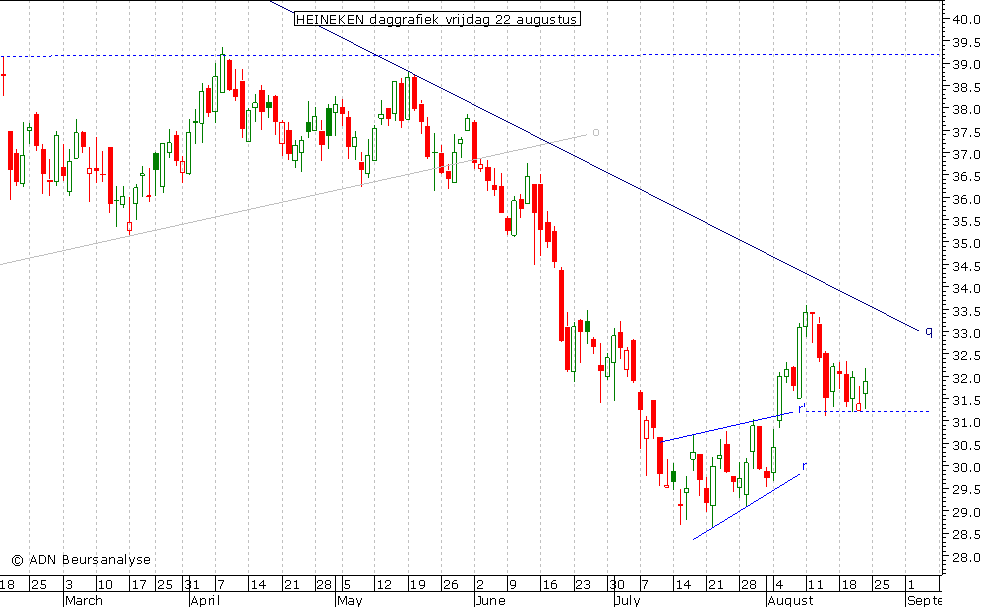Pick the 31 date tick beside April
The width and height of the screenshot is (983, 607).
pyautogui.click(x=193, y=585)
